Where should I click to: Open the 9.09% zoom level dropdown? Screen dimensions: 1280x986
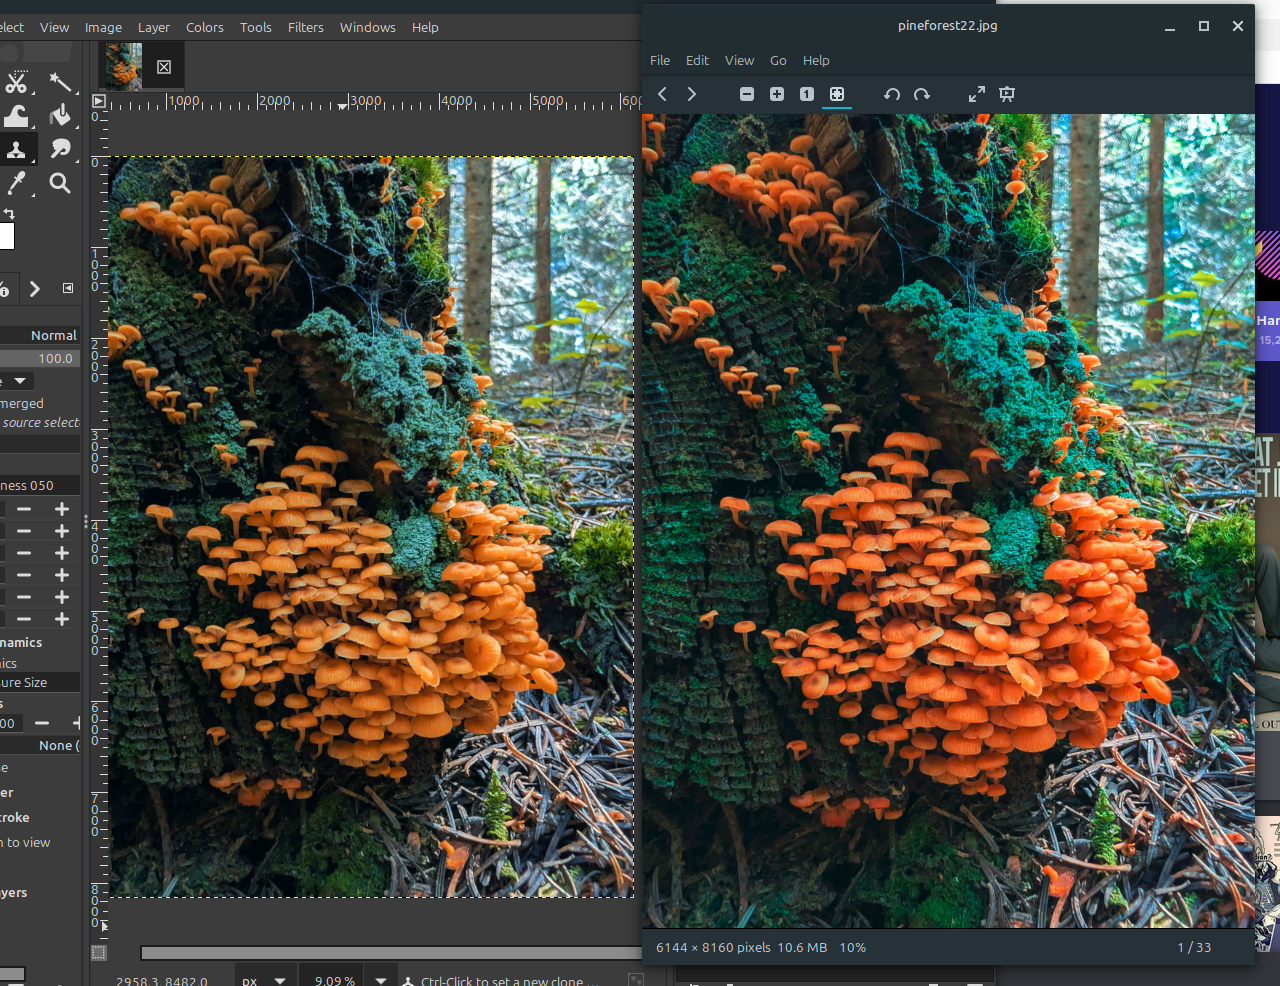point(380,980)
